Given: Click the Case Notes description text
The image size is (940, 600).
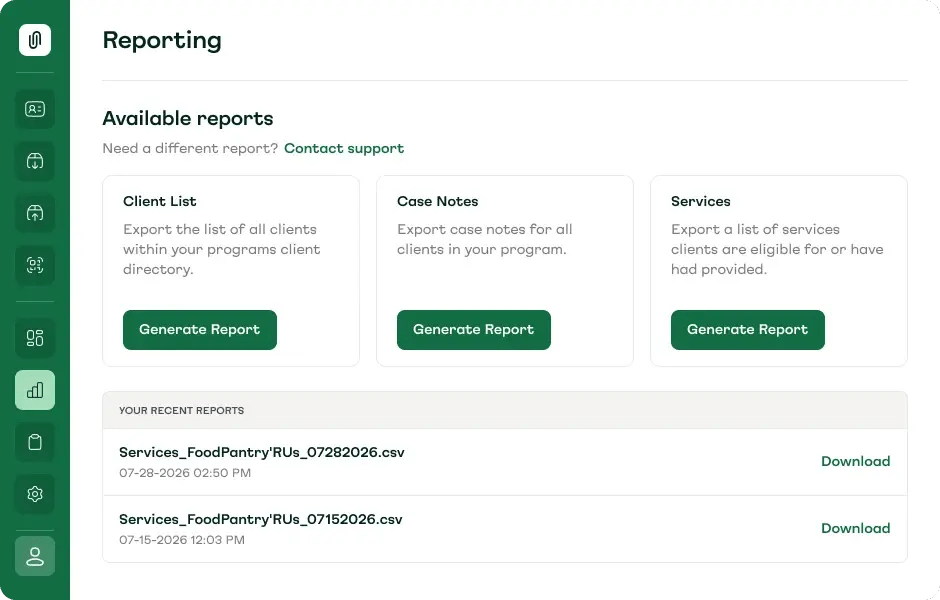Looking at the screenshot, I should point(484,239).
